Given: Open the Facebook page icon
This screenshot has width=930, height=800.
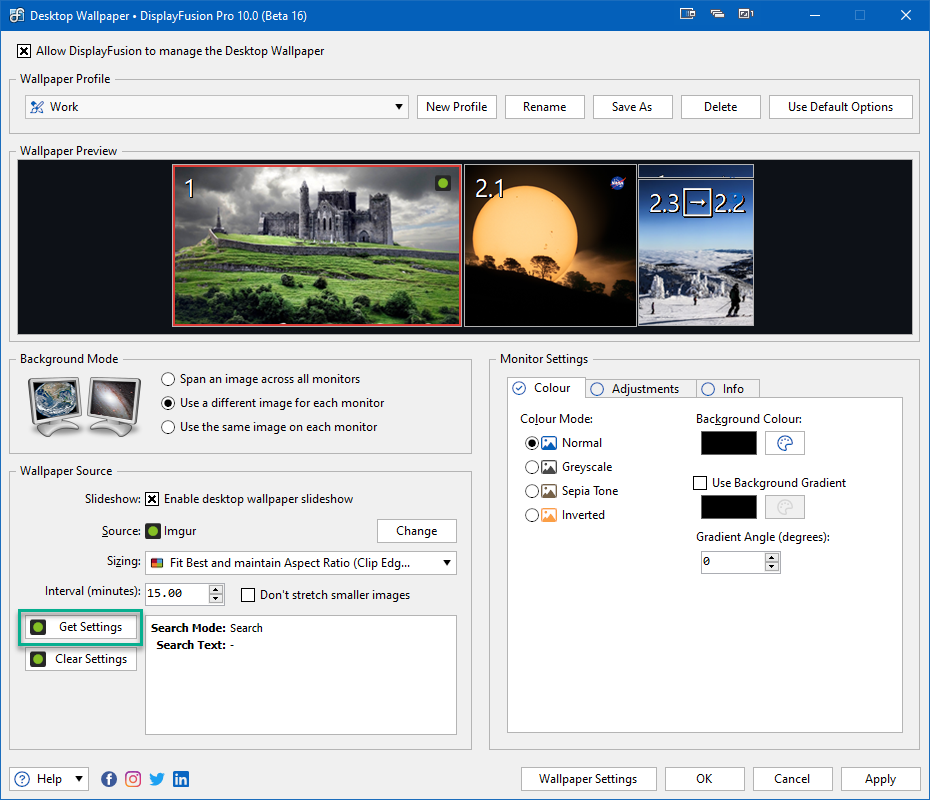Looking at the screenshot, I should pyautogui.click(x=108, y=778).
